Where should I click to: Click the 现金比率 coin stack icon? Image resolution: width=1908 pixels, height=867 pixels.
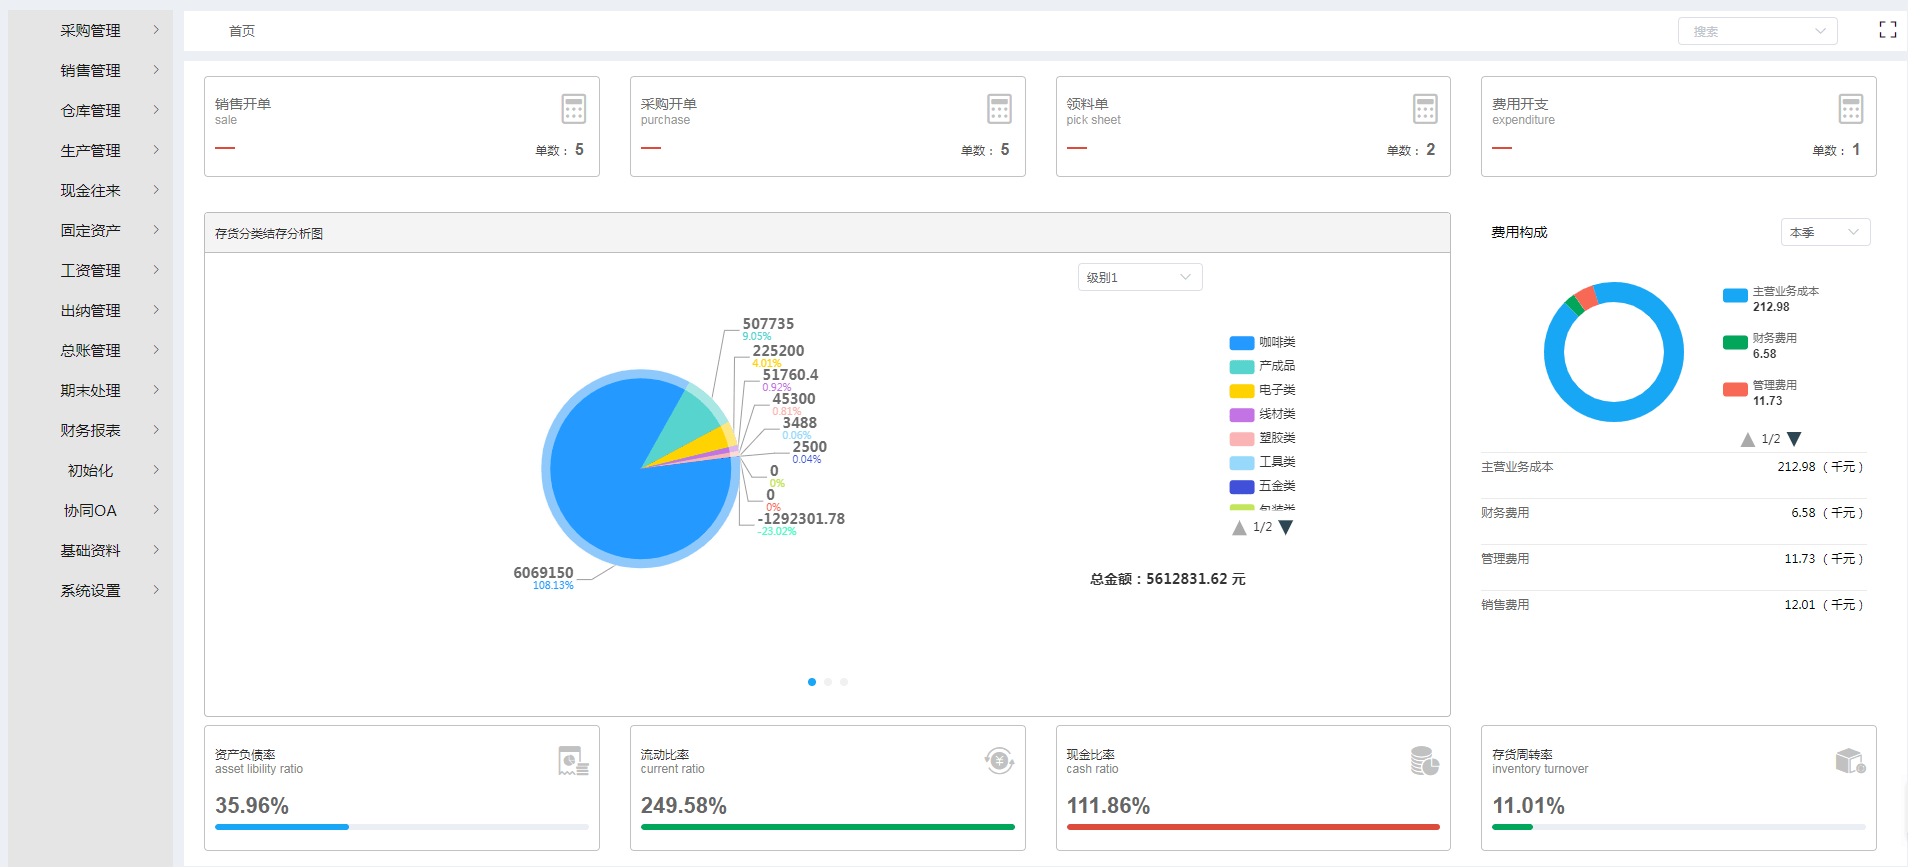pyautogui.click(x=1424, y=761)
